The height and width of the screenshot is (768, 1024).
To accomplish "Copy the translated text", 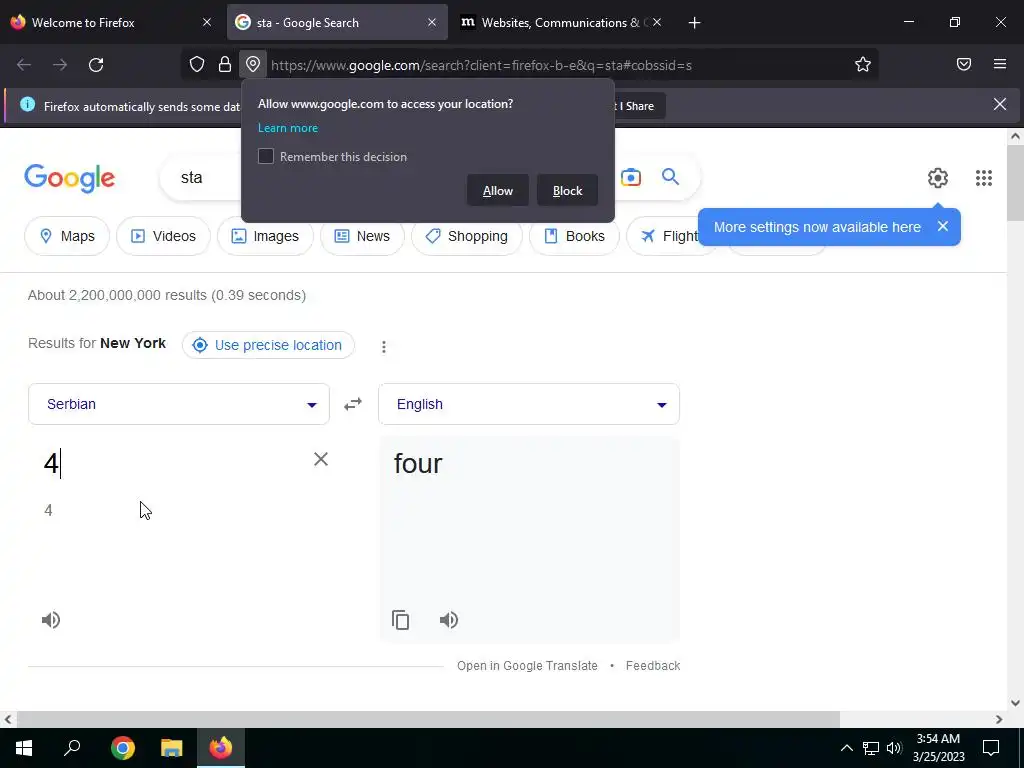I will tap(400, 620).
